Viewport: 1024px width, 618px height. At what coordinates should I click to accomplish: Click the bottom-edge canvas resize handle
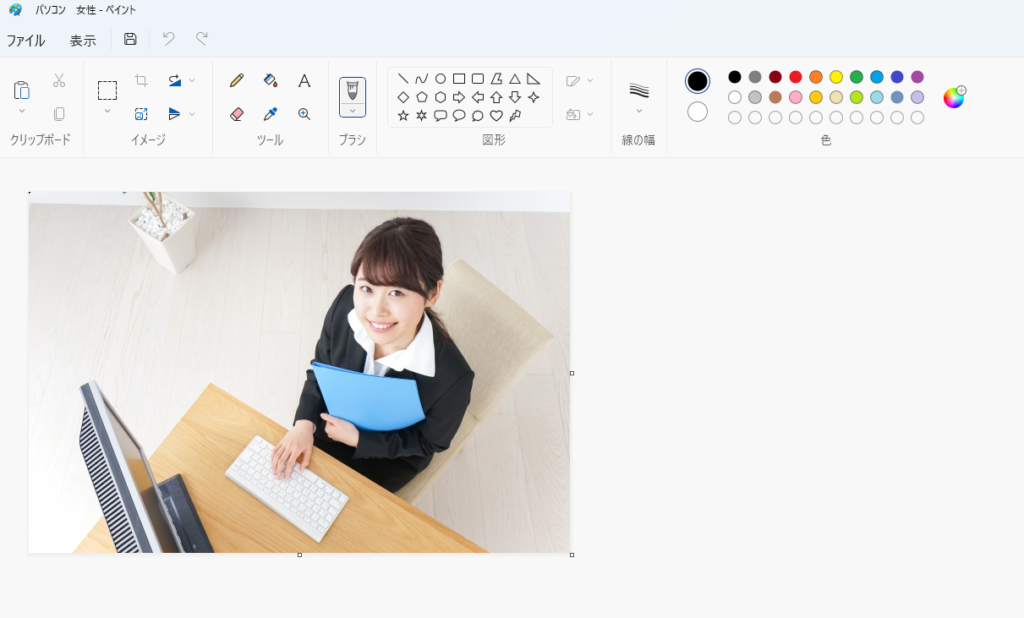[x=300, y=555]
